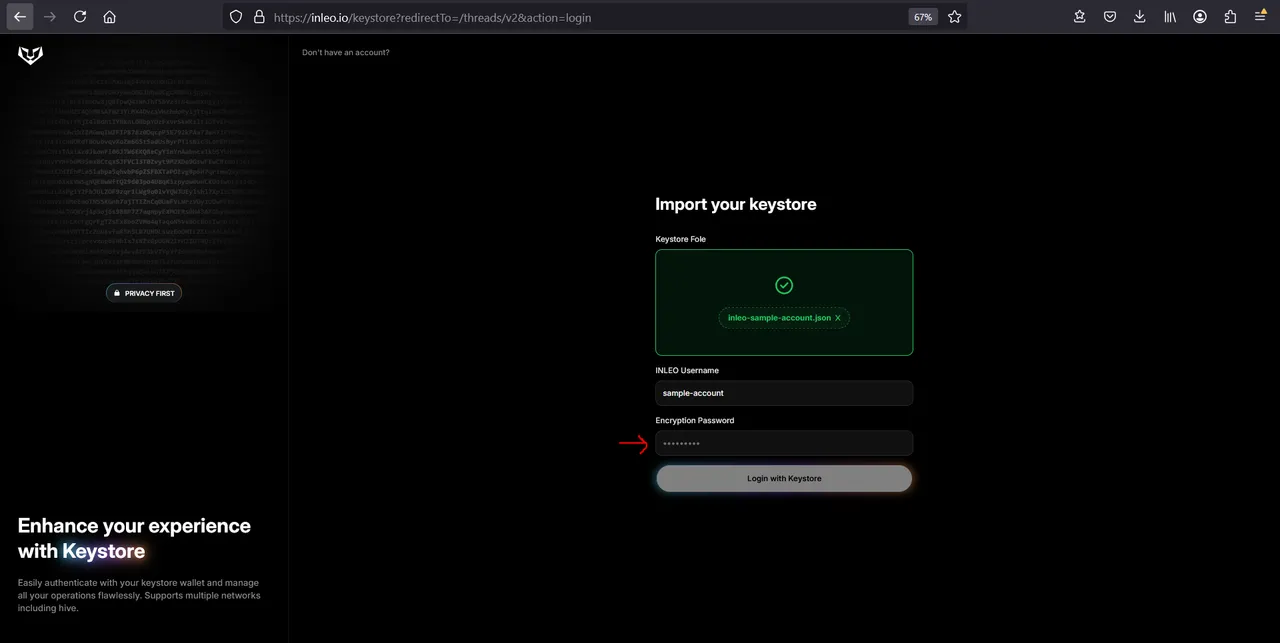Reload the current page
The image size is (1280, 643).
point(80,17)
